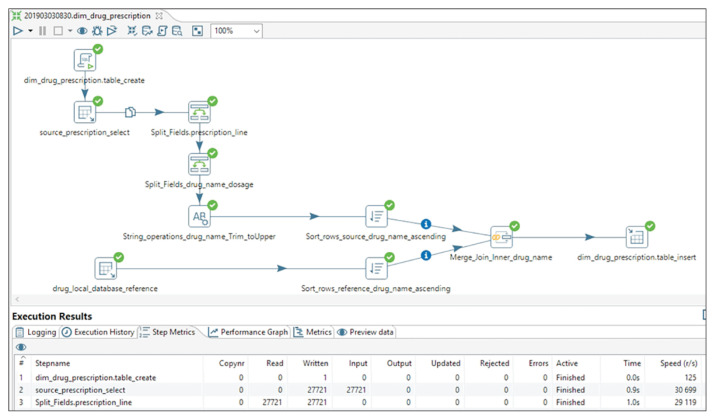
Task: Click the Speed (r/s) column header
Action: pyautogui.click(x=678, y=363)
